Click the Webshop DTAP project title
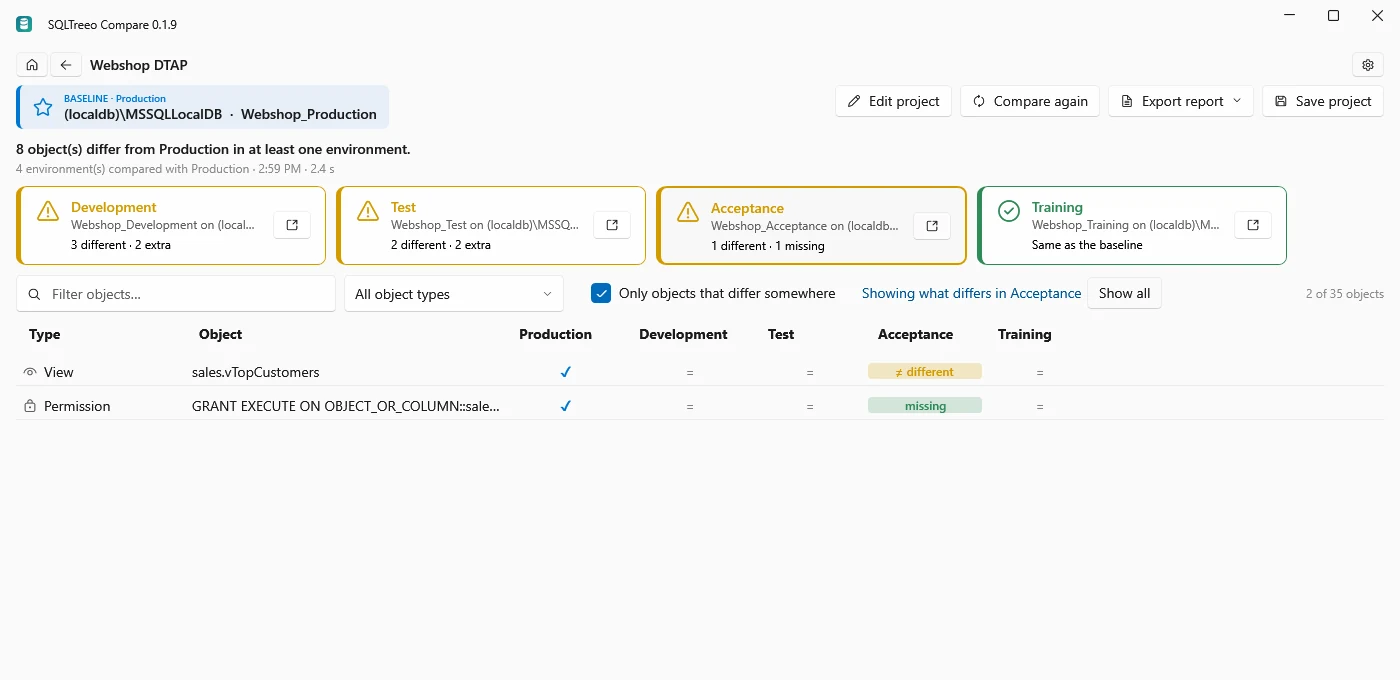The height and width of the screenshot is (680, 1400). coord(139,65)
